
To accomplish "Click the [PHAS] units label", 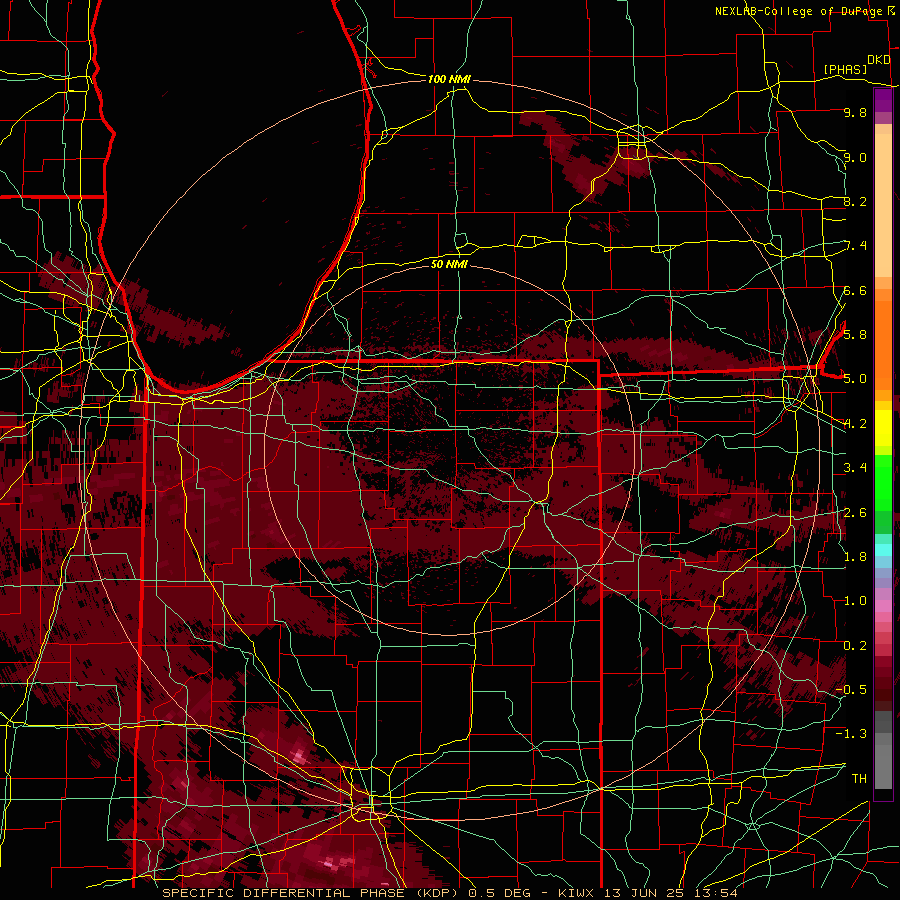I will click(845, 69).
